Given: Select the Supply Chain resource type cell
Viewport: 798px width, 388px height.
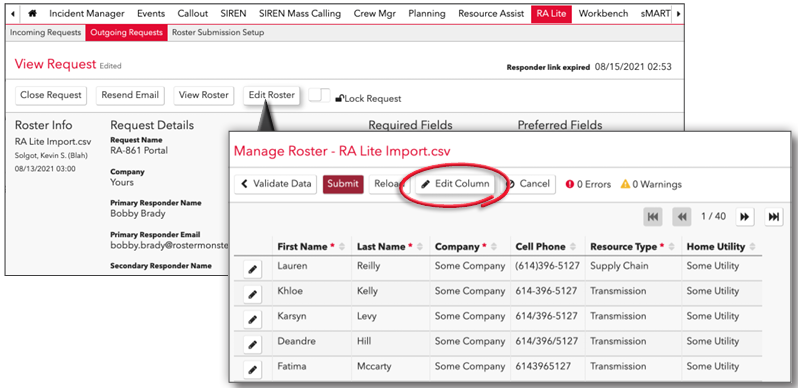Looking at the screenshot, I should [619, 266].
